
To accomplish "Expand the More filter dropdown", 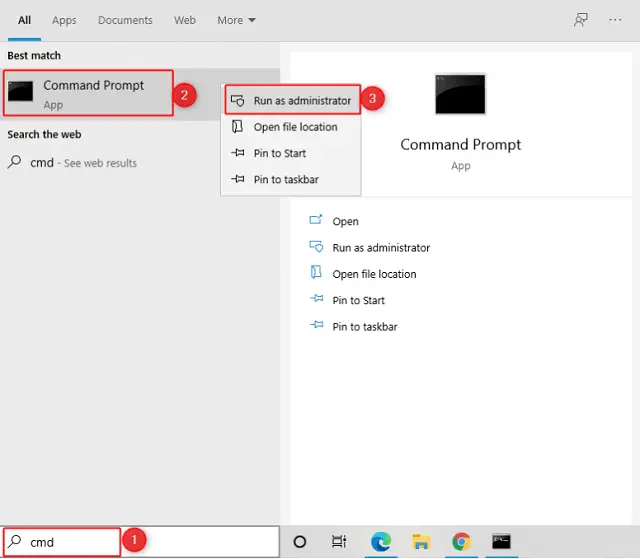I will coord(236,20).
